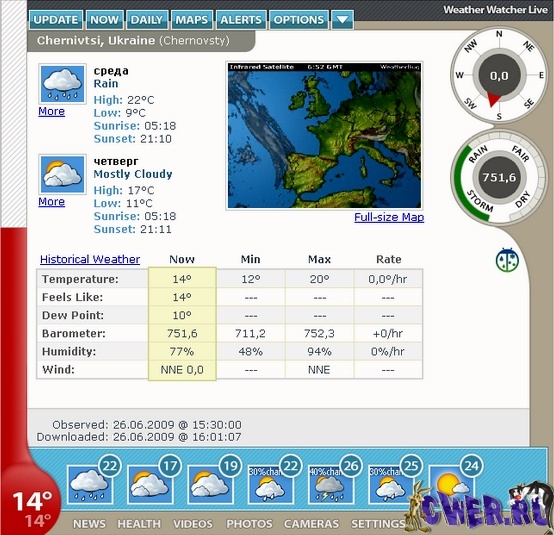This screenshot has width=554, height=535.
Task: Click the Wednesday rain weather icon
Action: (x=63, y=84)
